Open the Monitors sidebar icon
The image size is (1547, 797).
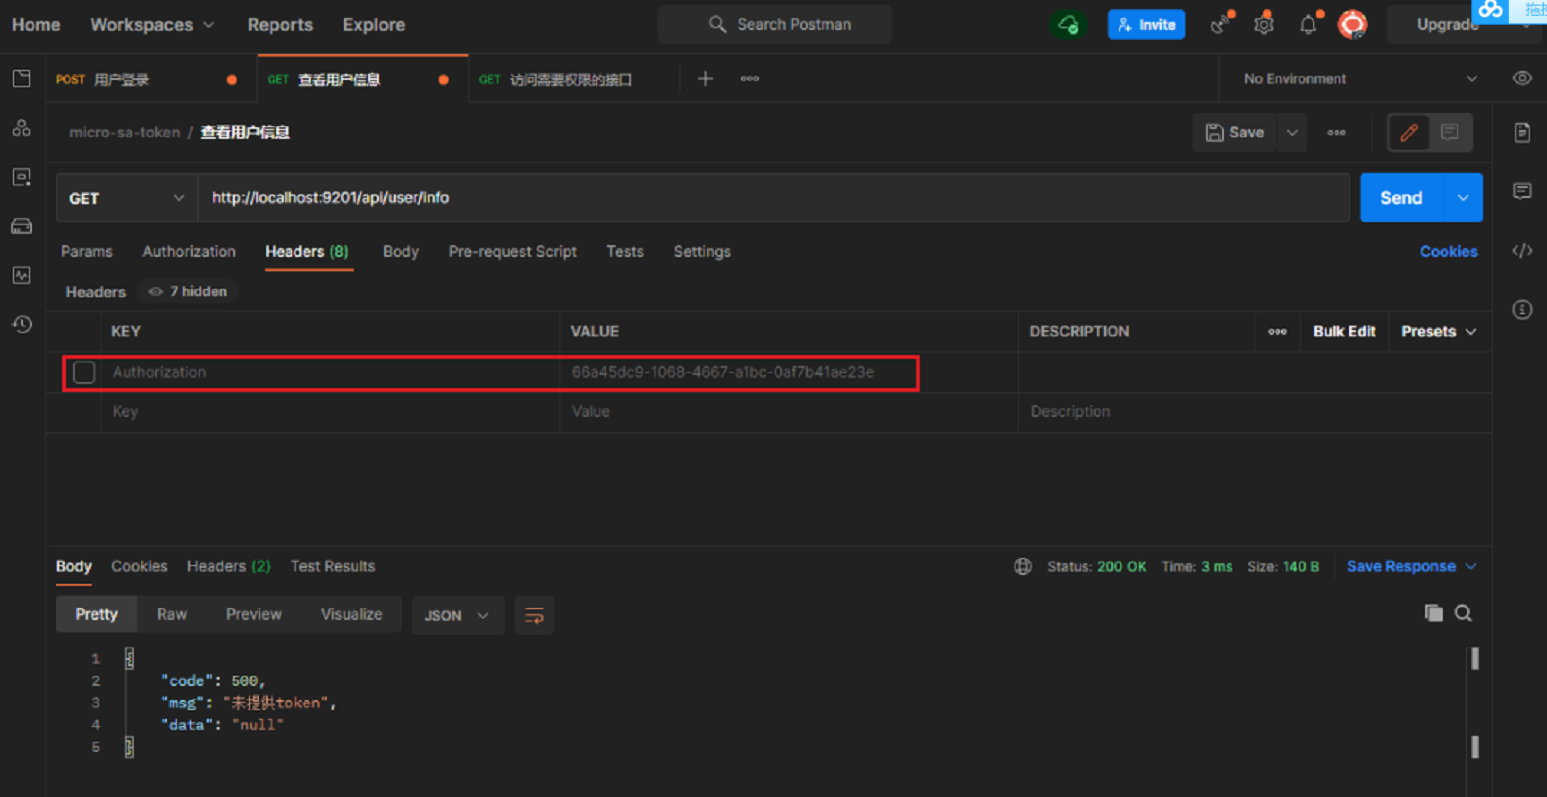[x=22, y=275]
